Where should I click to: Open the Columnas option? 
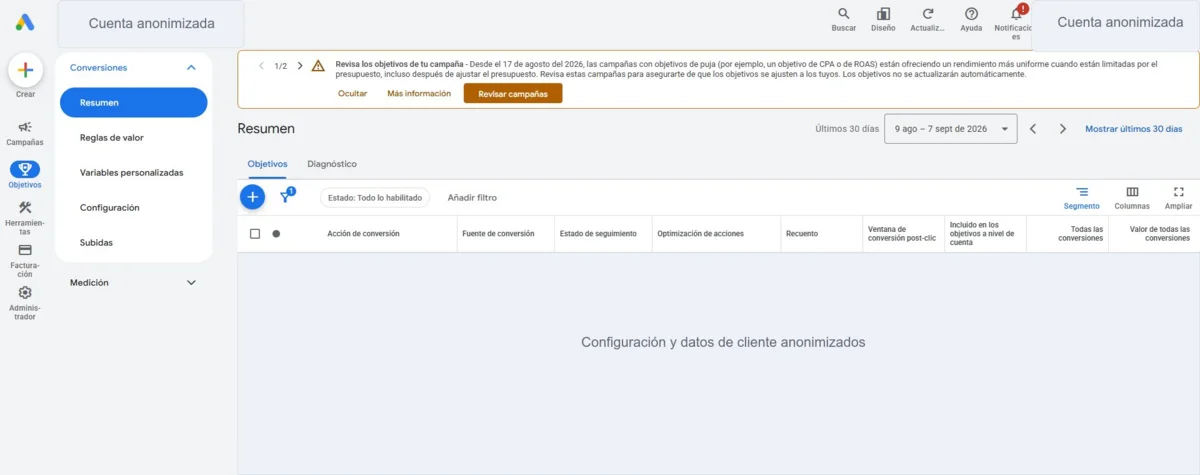[x=1132, y=197]
